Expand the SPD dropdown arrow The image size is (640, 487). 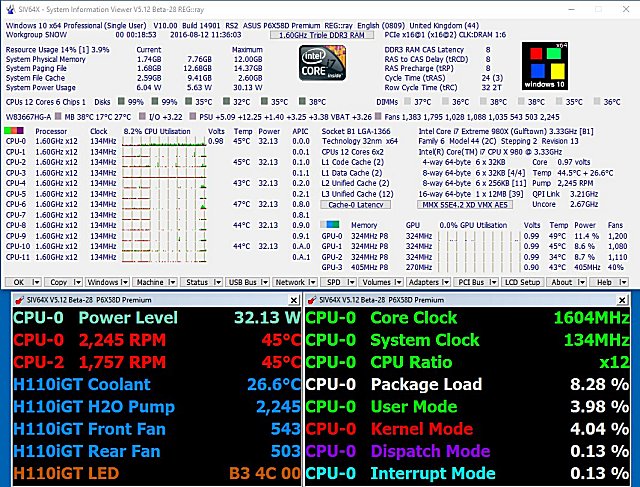351,282
